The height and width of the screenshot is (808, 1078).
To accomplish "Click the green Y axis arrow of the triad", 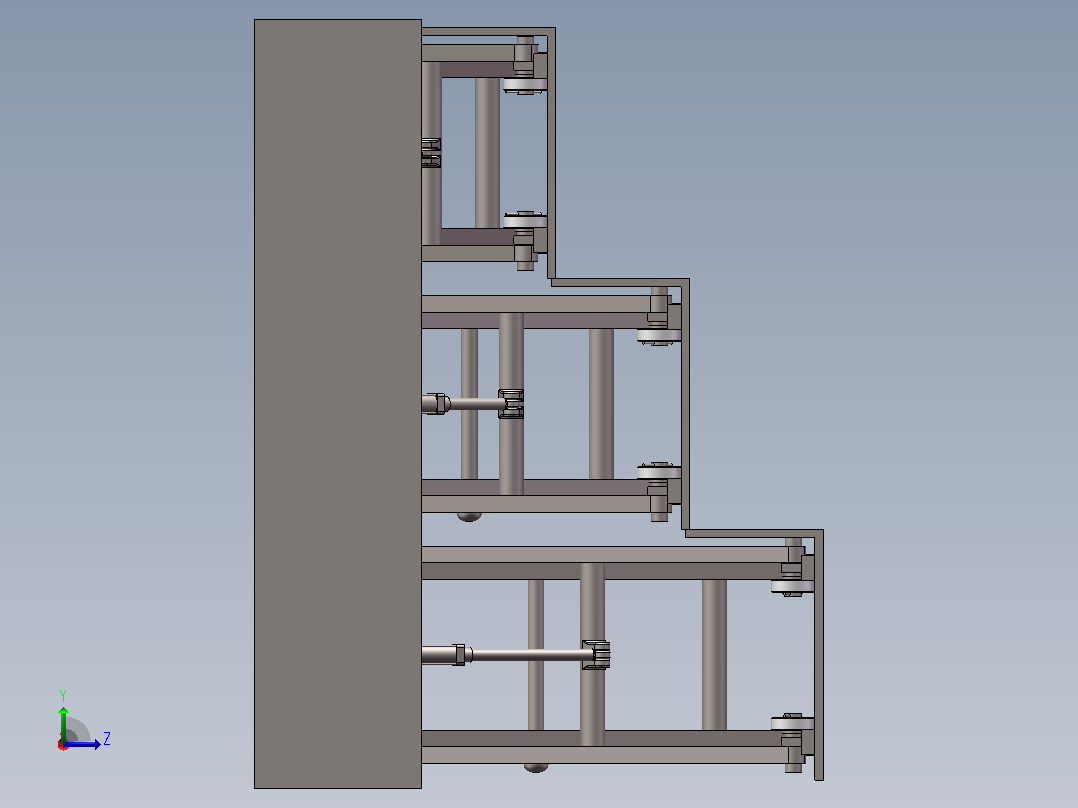I will [63, 723].
